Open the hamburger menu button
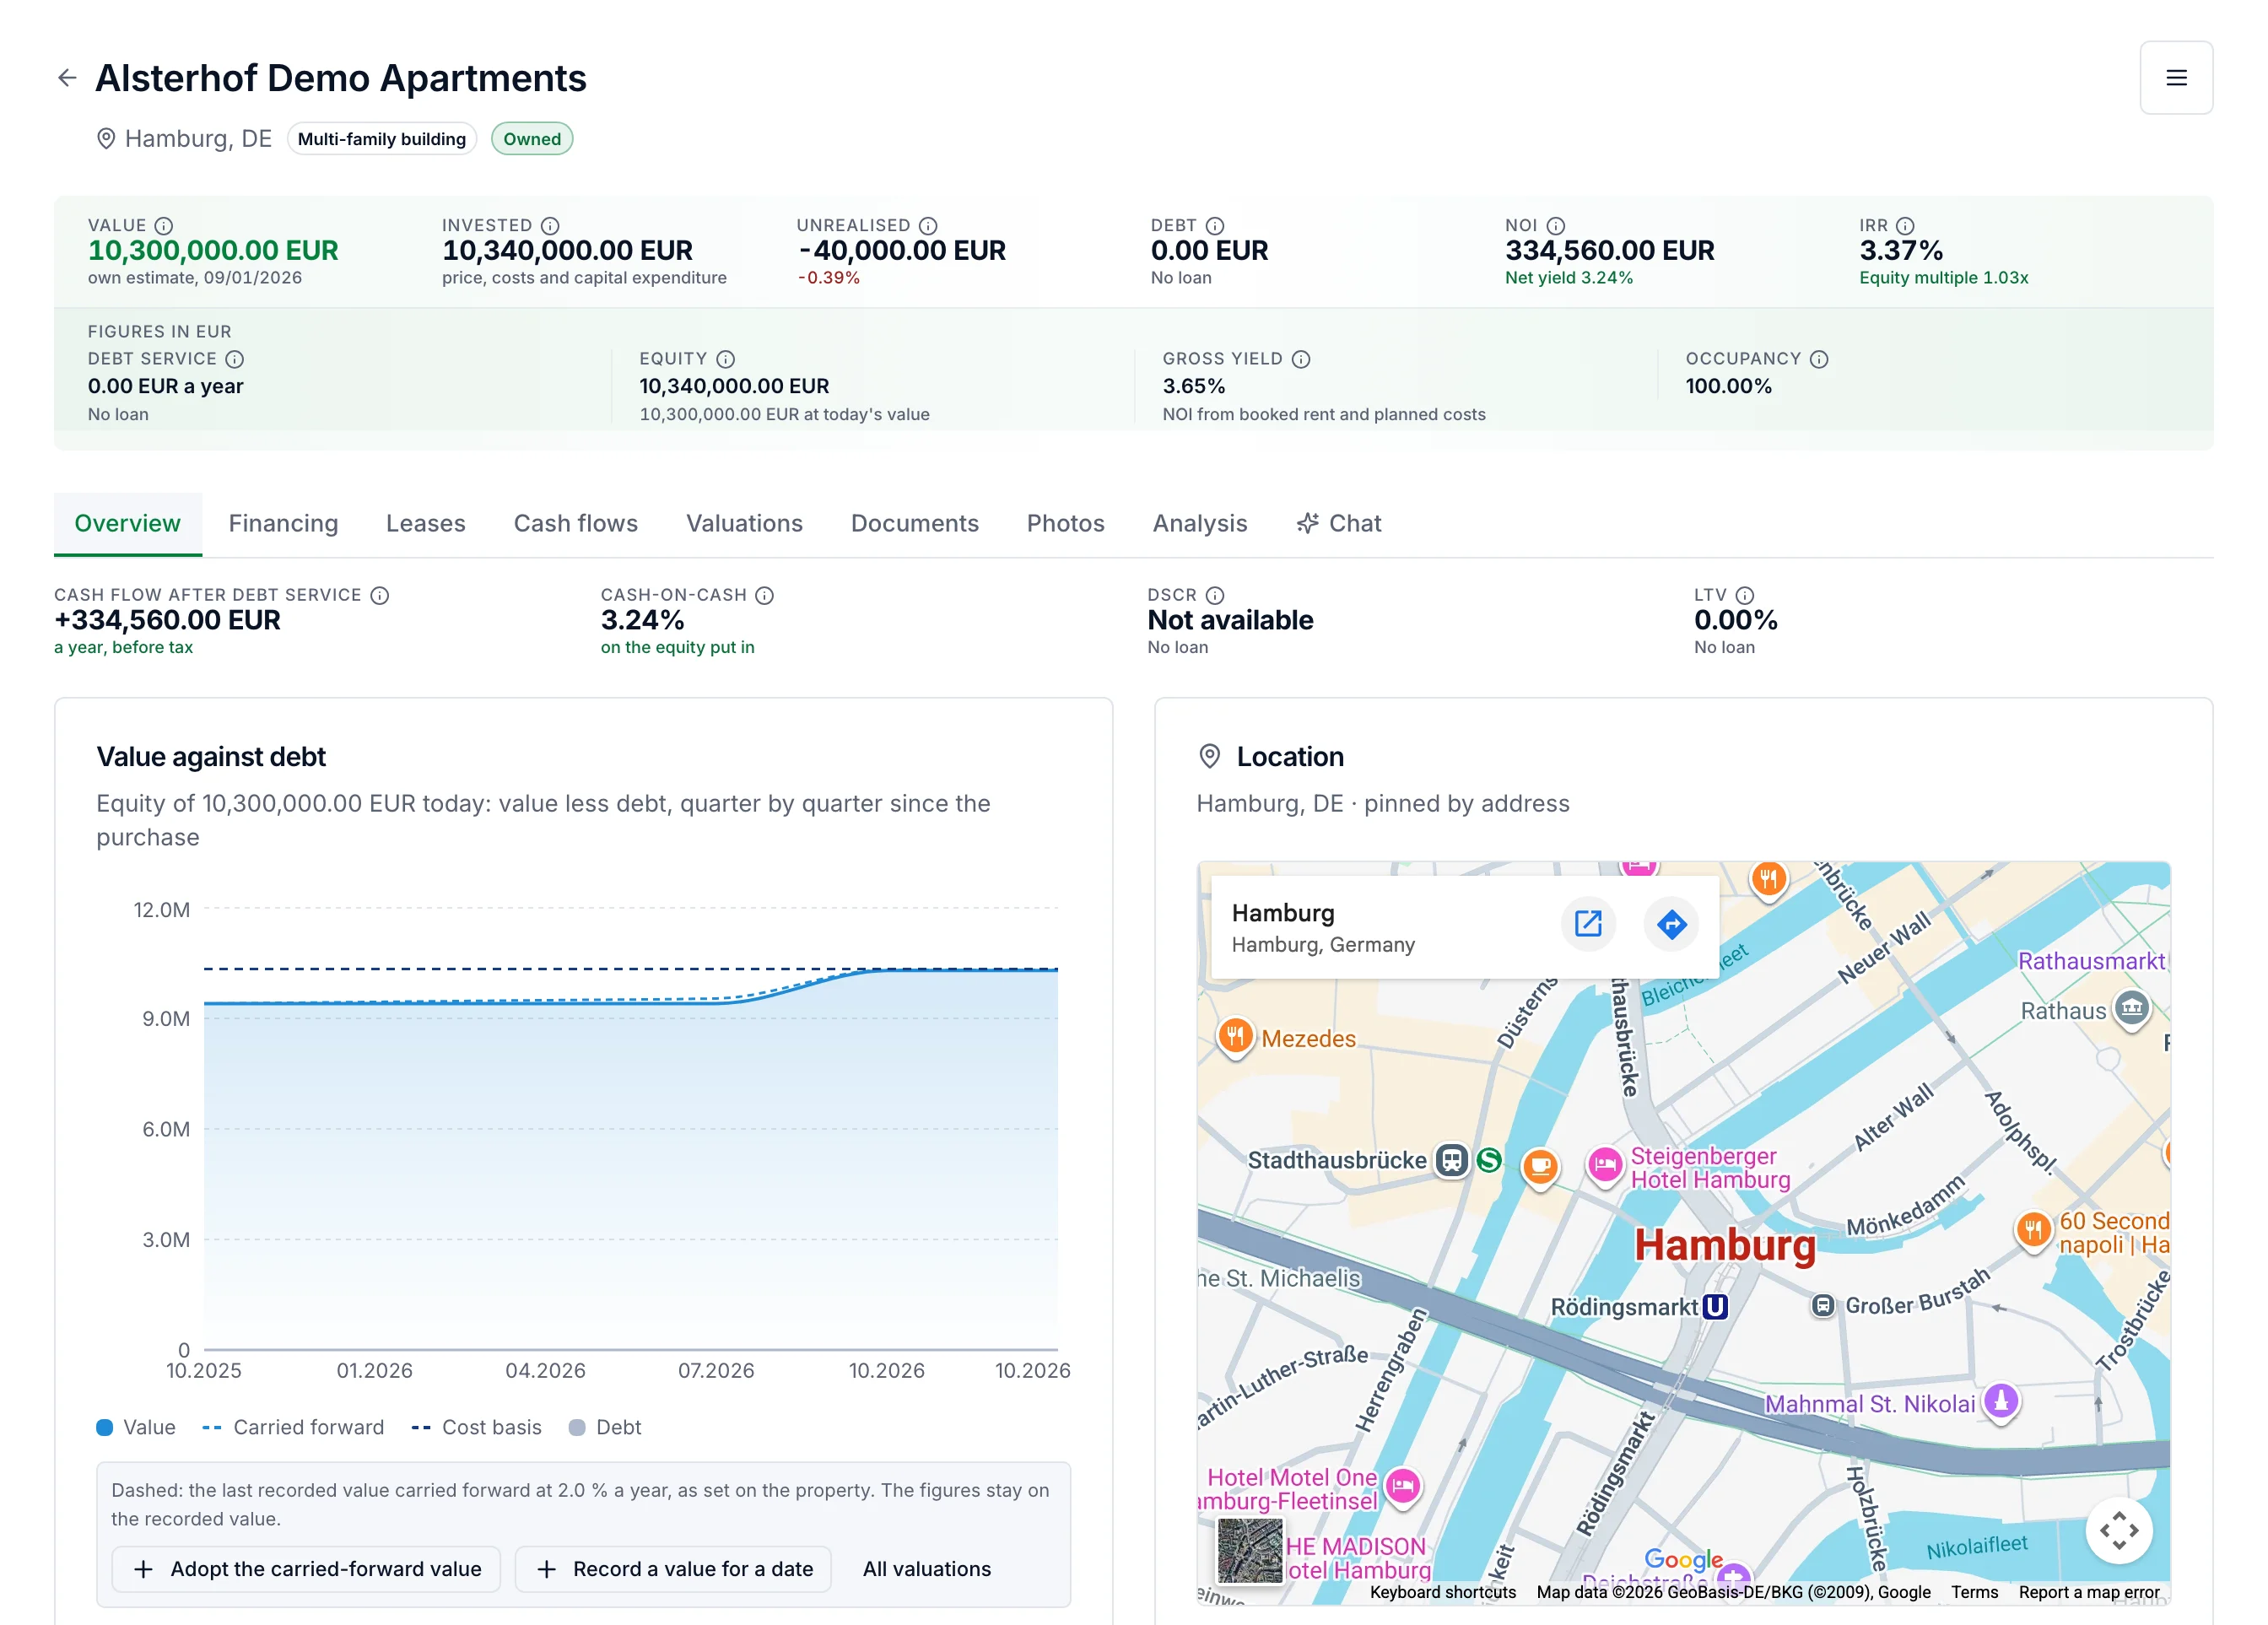 2176,78
